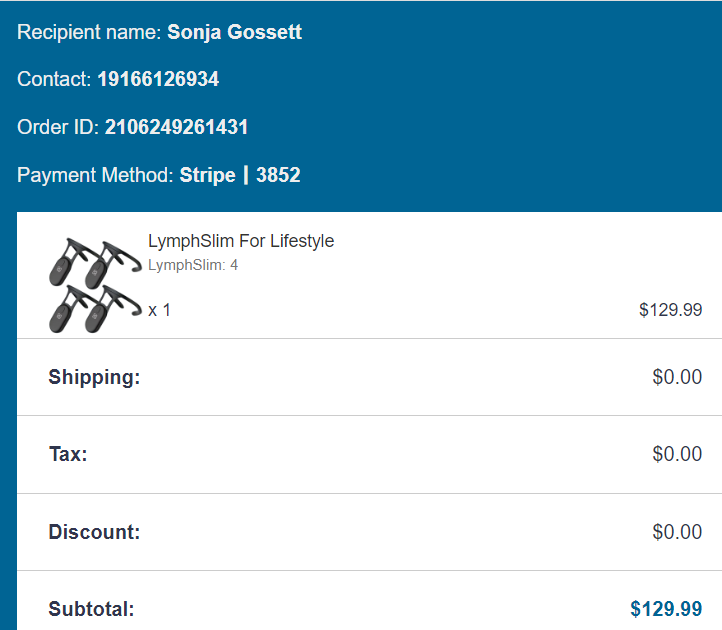Image resolution: width=722 pixels, height=630 pixels.
Task: Click the LymphSlim: 4 variant text
Action: [x=193, y=265]
